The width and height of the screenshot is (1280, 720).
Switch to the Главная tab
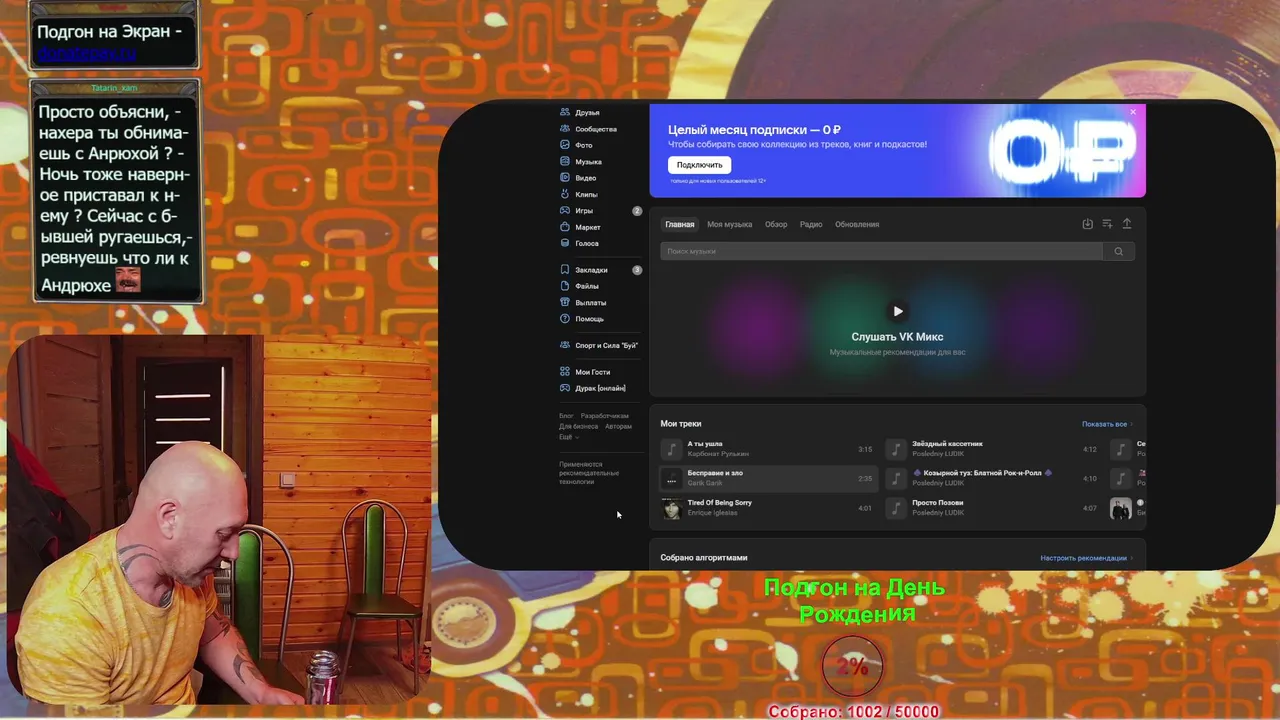[x=680, y=224]
